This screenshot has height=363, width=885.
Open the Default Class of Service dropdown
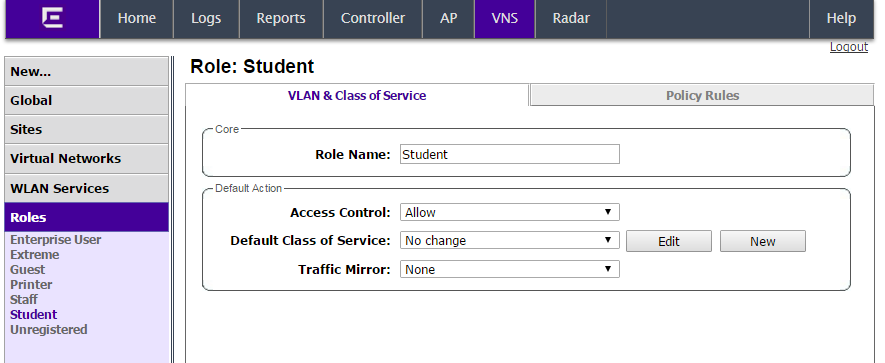coord(510,240)
